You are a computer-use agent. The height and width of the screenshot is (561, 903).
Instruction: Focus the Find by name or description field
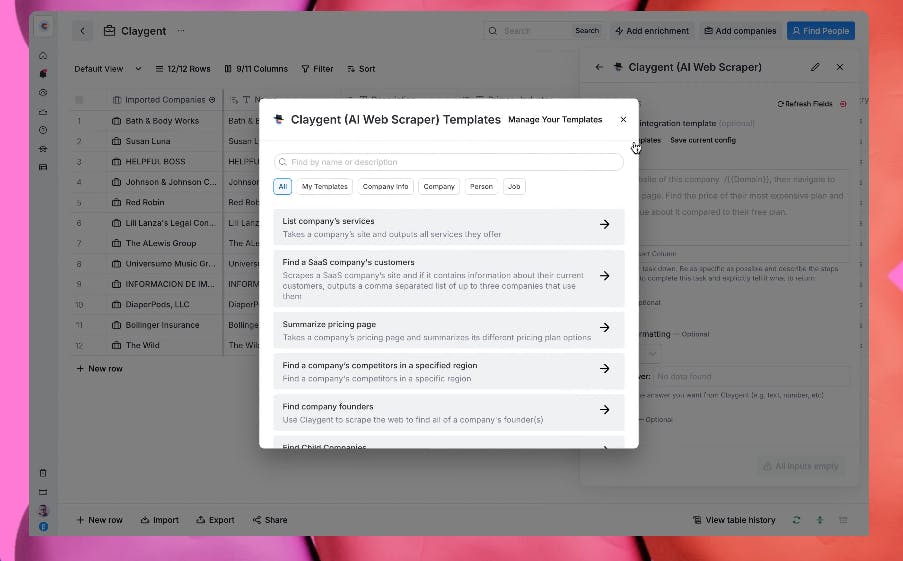(x=449, y=162)
